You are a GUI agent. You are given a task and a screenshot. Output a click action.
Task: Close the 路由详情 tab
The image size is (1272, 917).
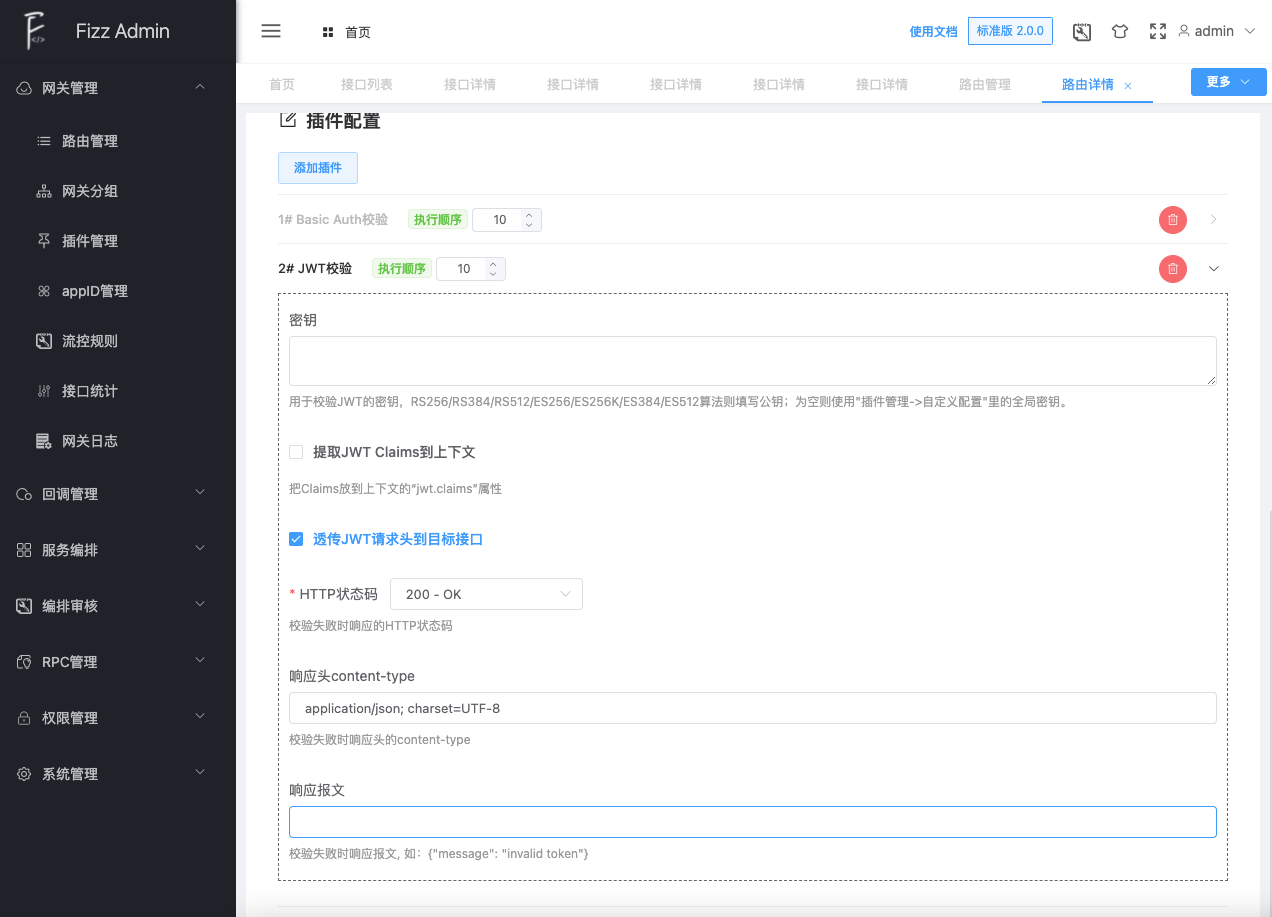[x=1128, y=86]
